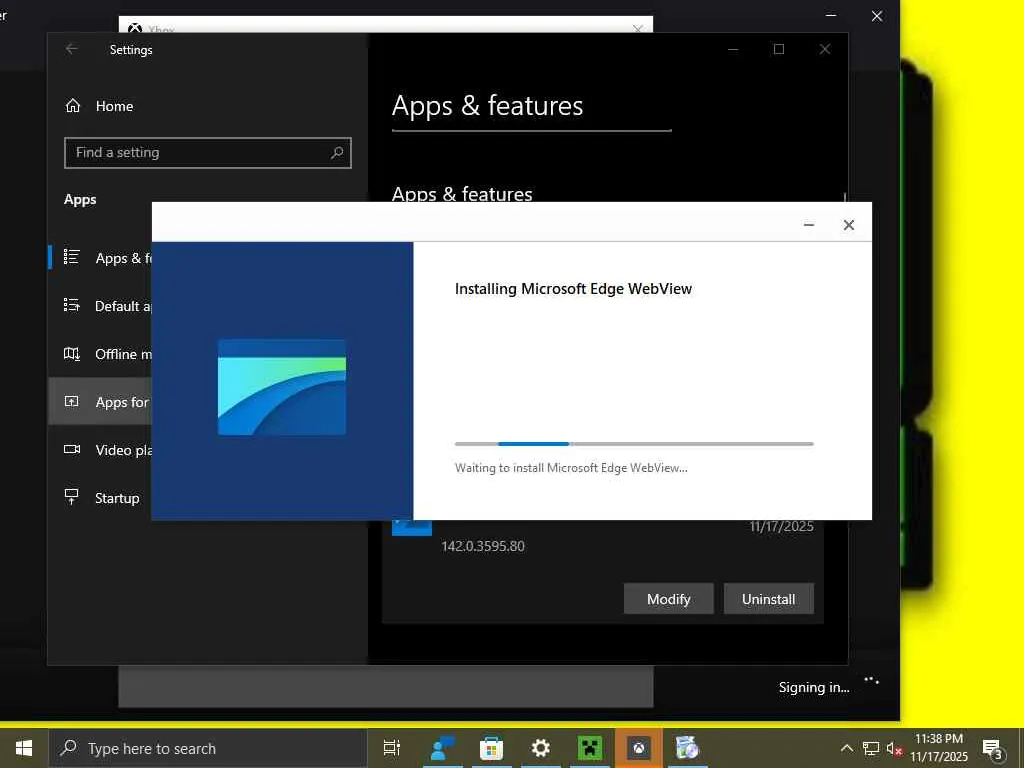Open the Windows Start menu

pos(24,748)
